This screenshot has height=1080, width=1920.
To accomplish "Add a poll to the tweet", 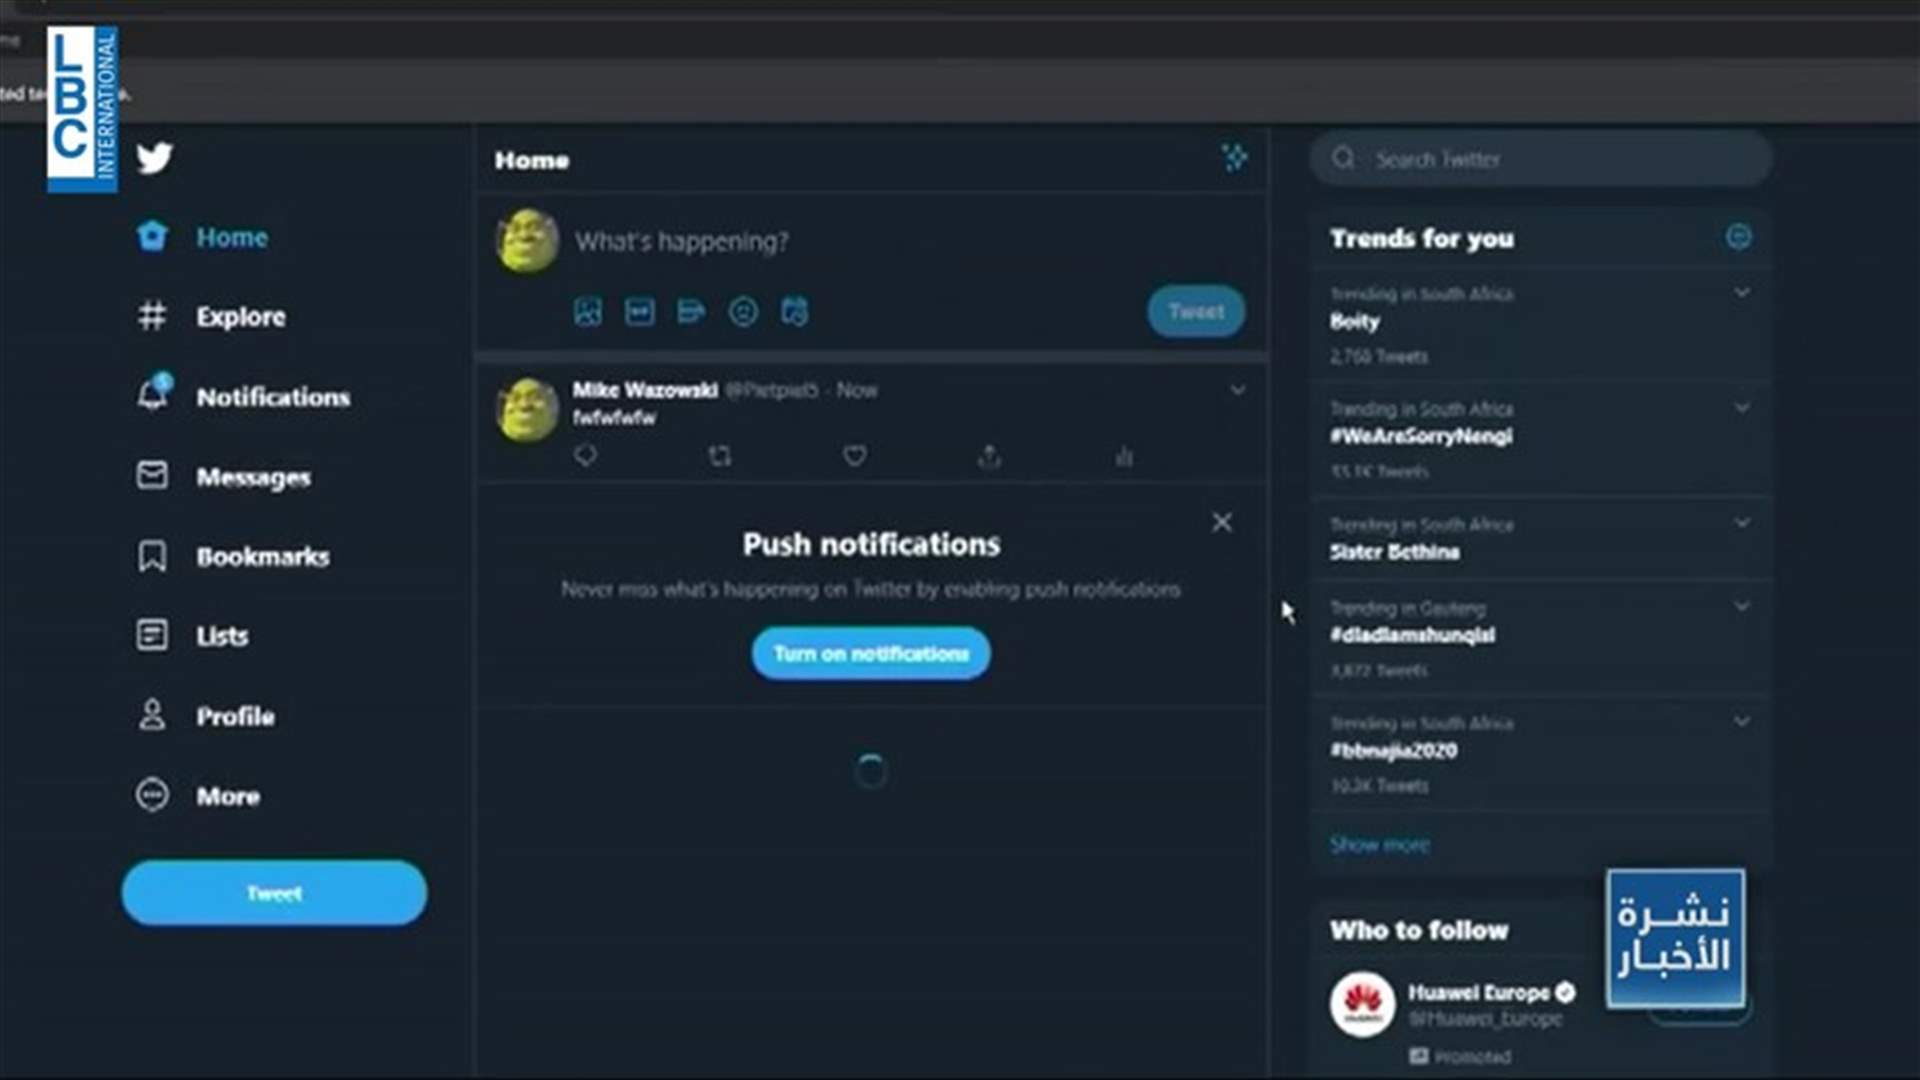I will point(691,312).
